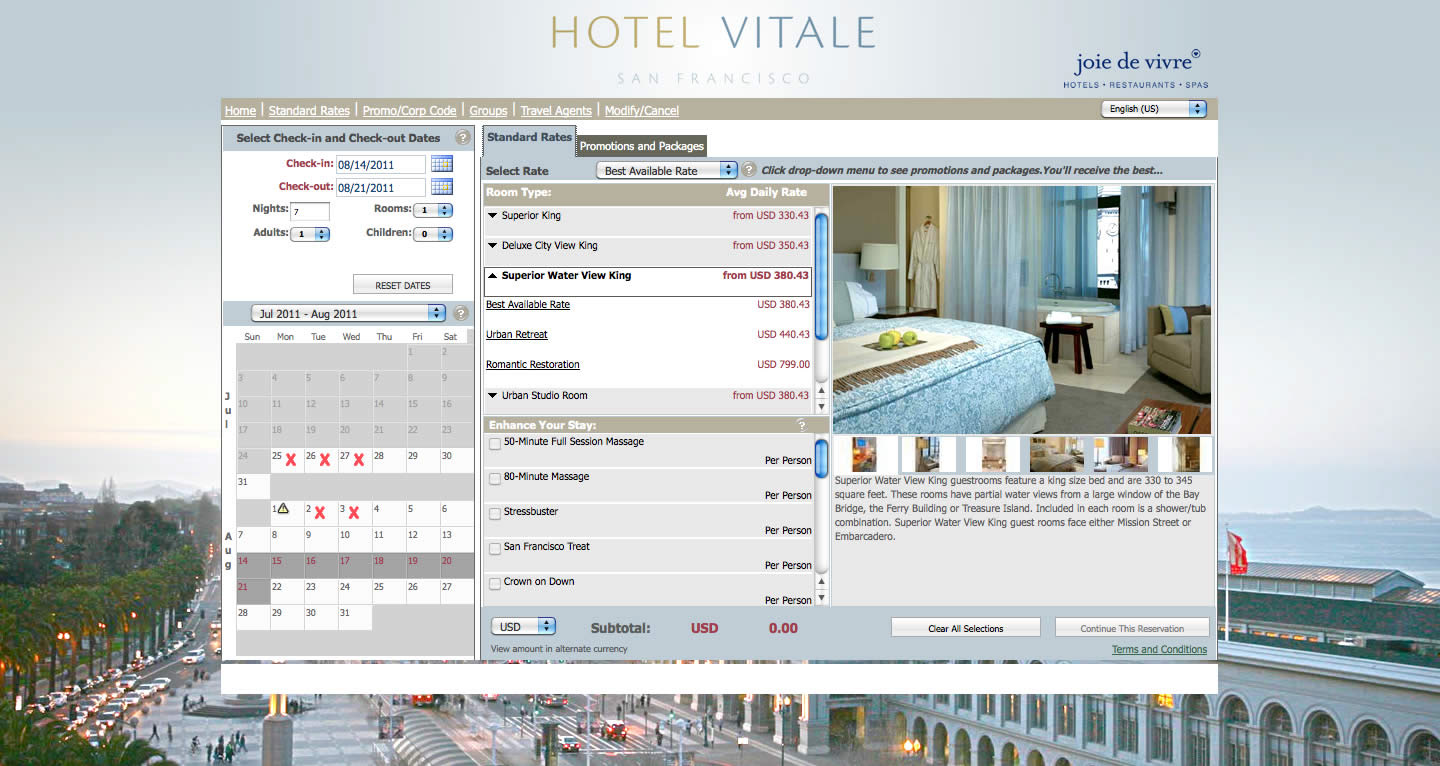Select August 22 on the calendar

pyautogui.click(x=287, y=592)
